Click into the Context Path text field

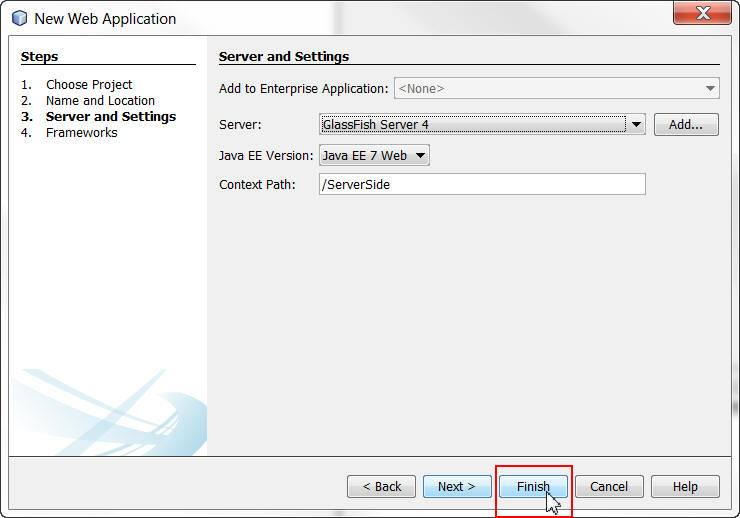click(x=482, y=184)
